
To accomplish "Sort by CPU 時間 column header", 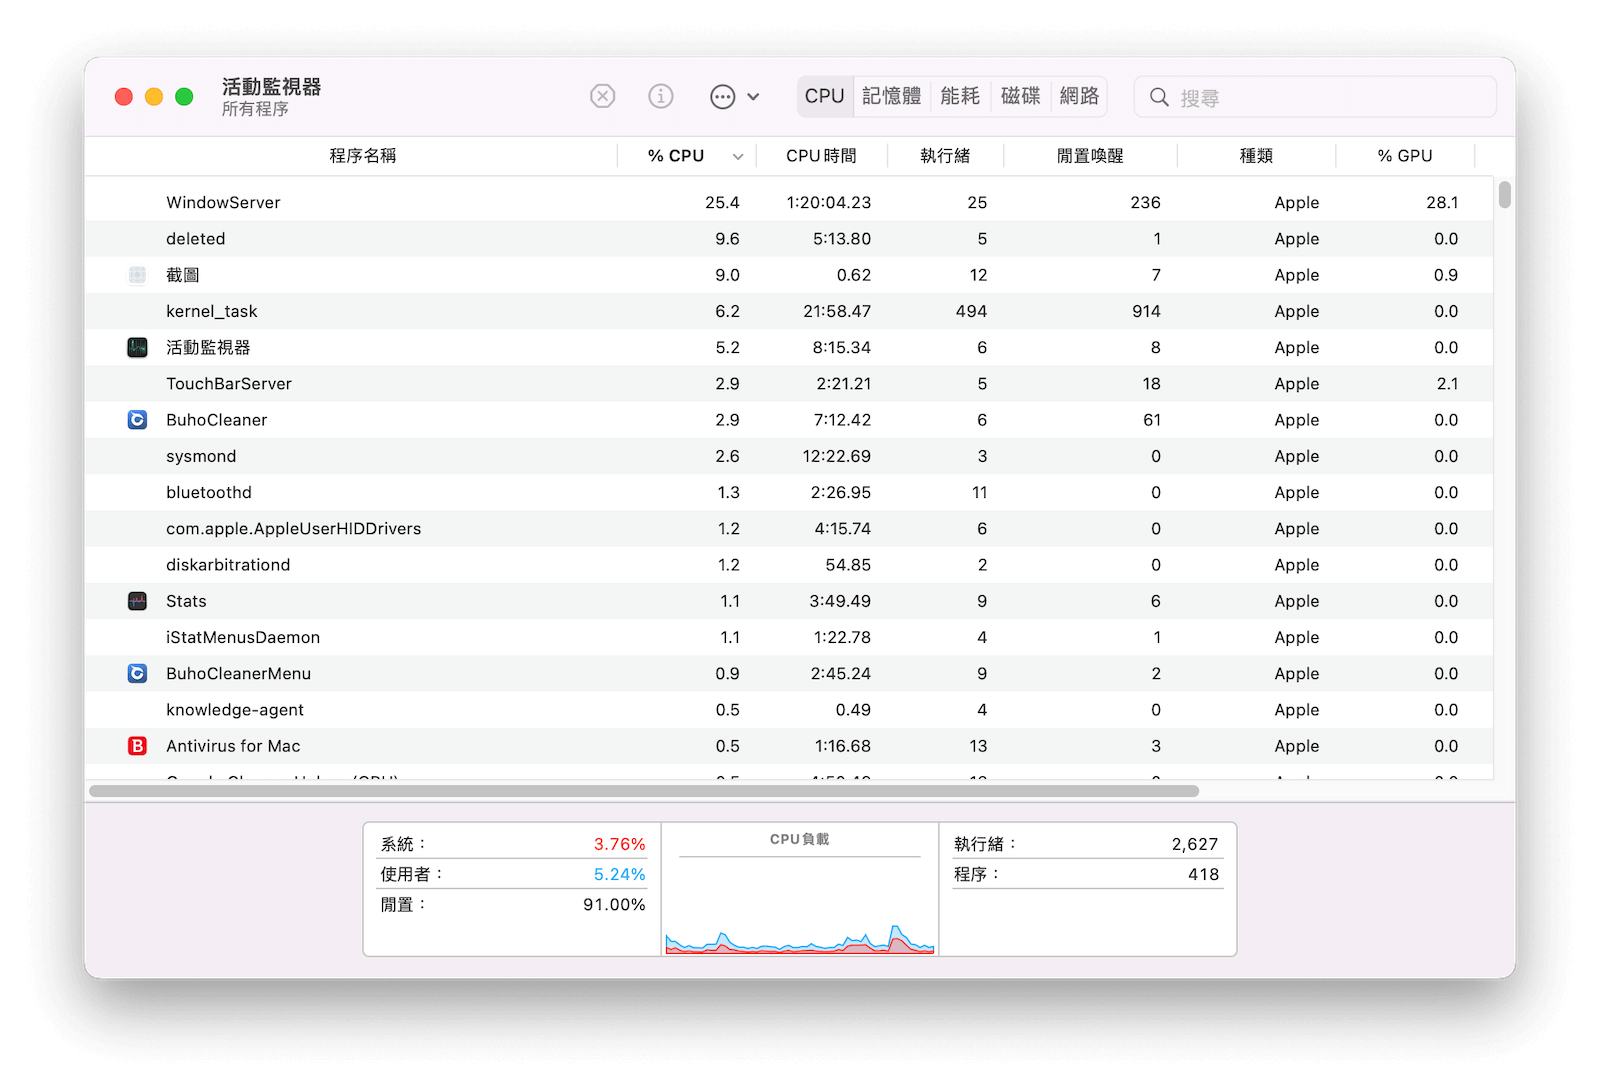I will tap(821, 156).
